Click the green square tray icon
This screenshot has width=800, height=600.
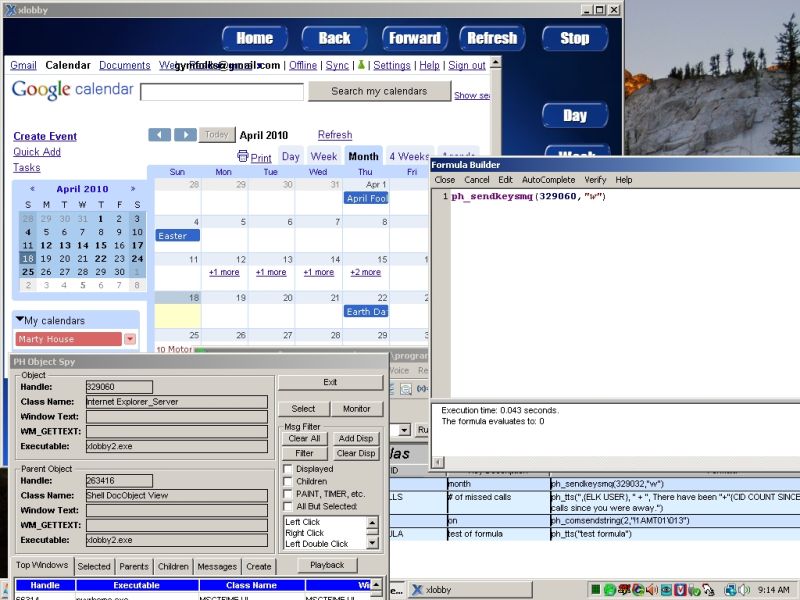[x=595, y=590]
